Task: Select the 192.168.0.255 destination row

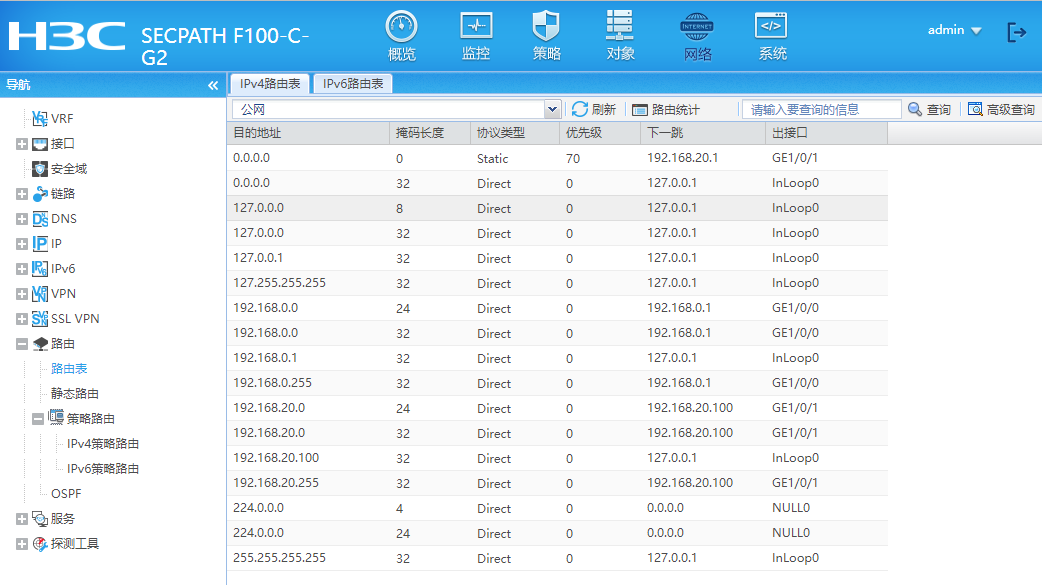Action: coord(557,384)
